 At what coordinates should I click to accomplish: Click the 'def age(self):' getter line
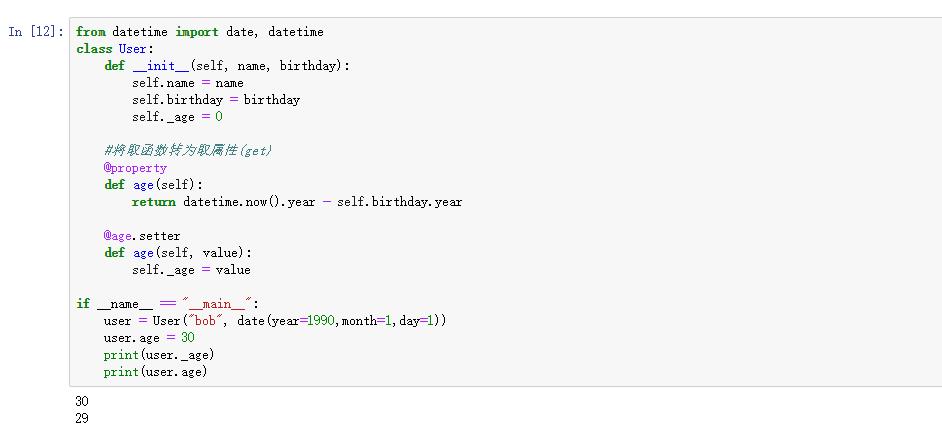153,185
